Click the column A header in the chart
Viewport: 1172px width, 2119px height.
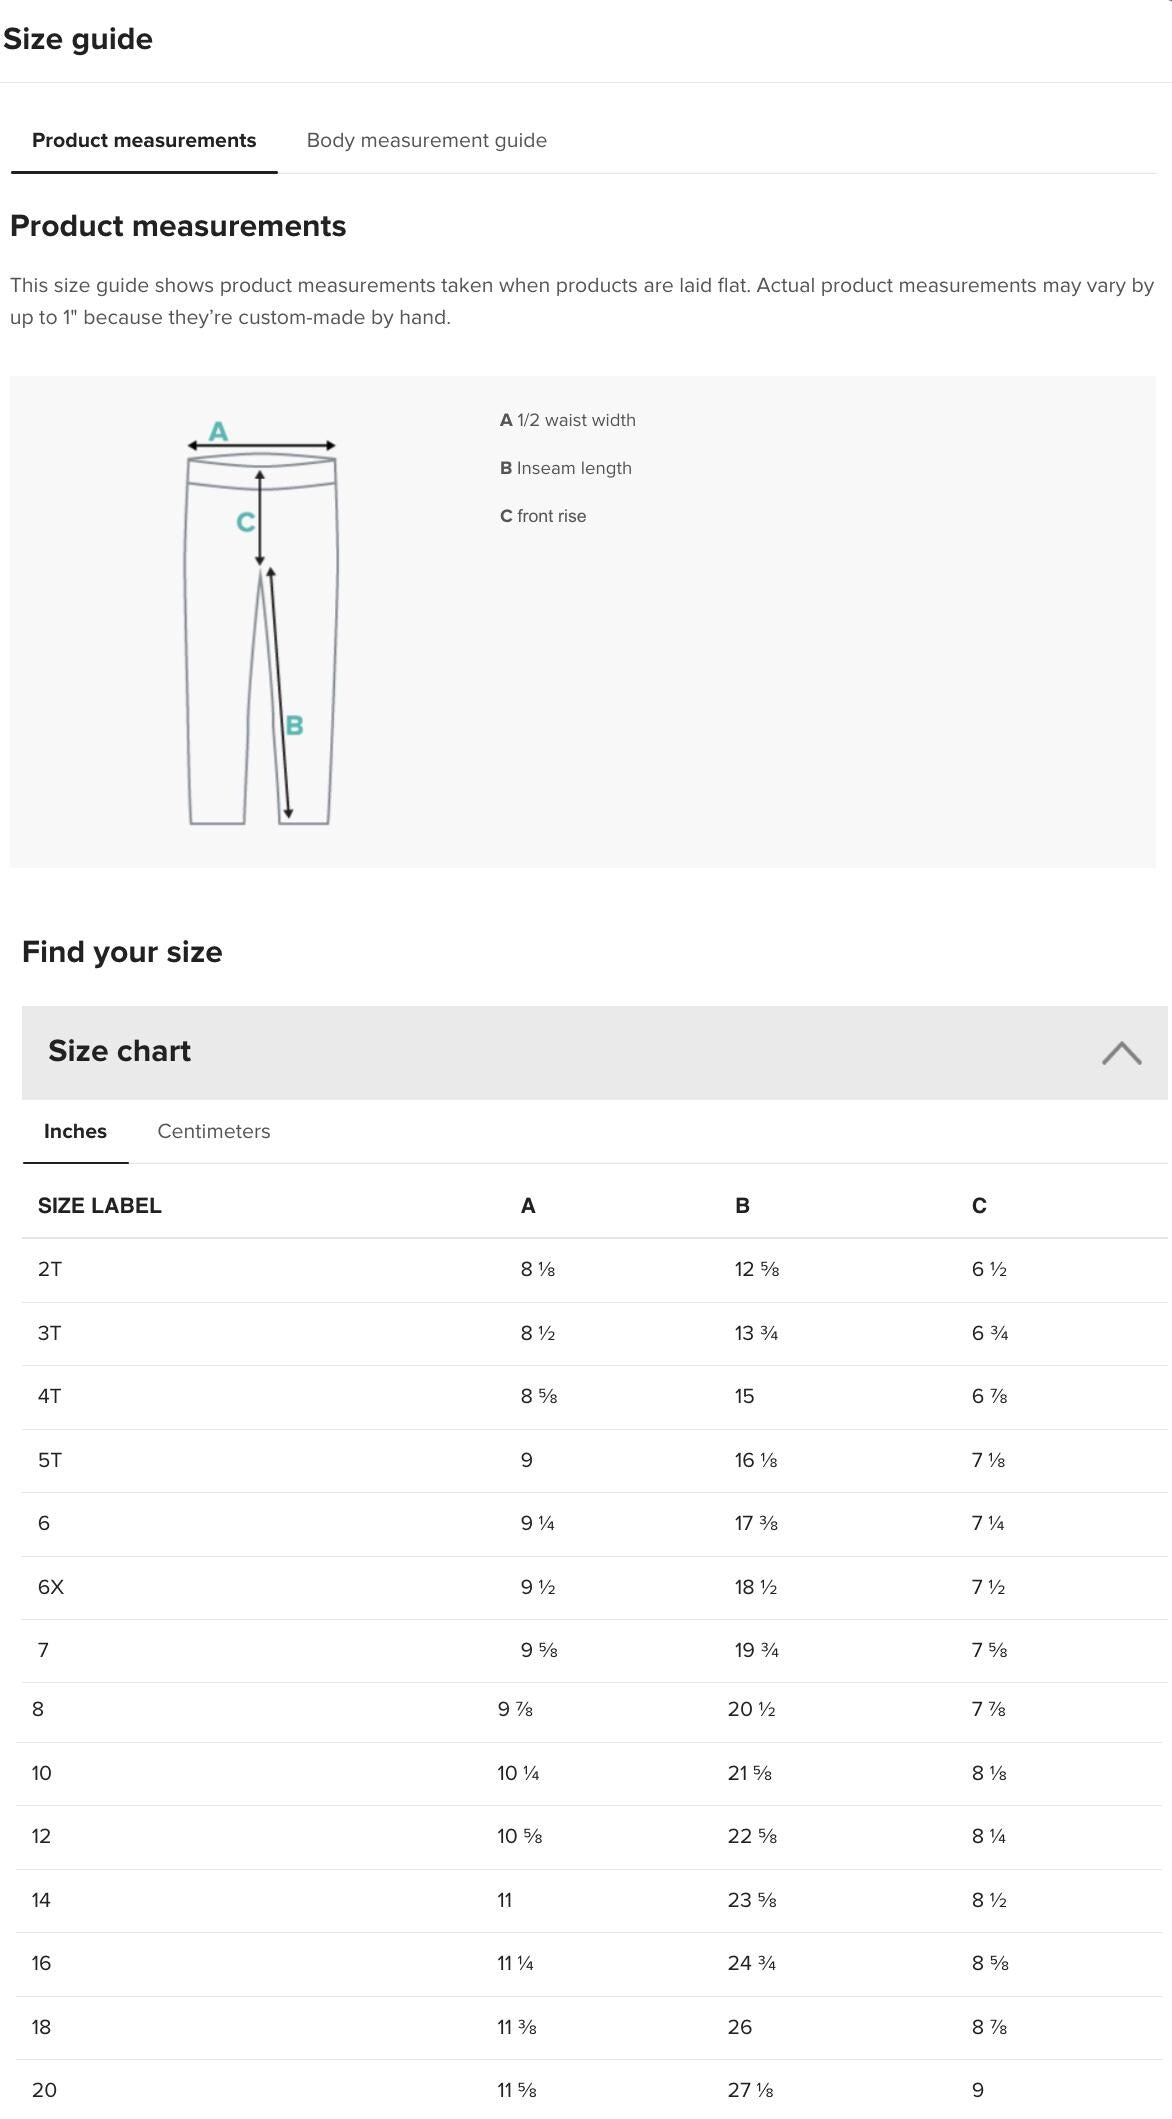tap(526, 1205)
